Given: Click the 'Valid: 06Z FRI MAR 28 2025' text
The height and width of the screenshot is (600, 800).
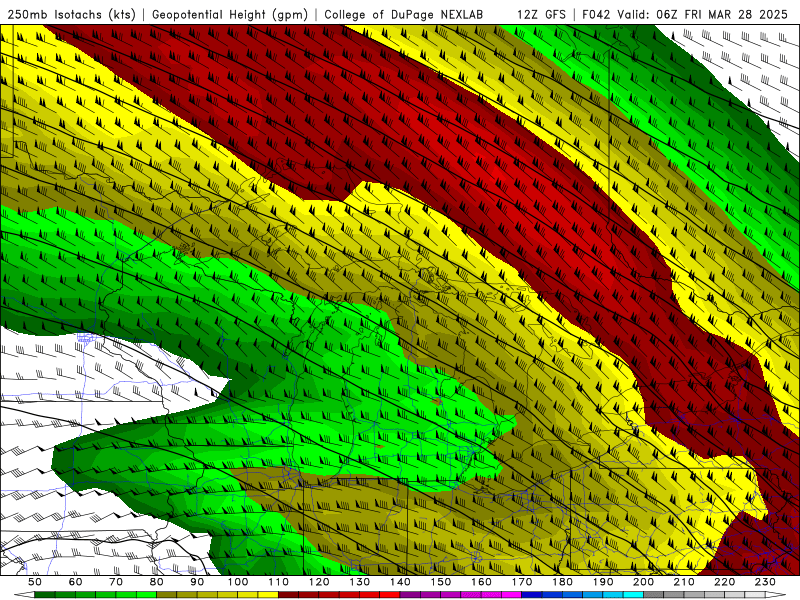Looking at the screenshot, I should pos(703,14).
